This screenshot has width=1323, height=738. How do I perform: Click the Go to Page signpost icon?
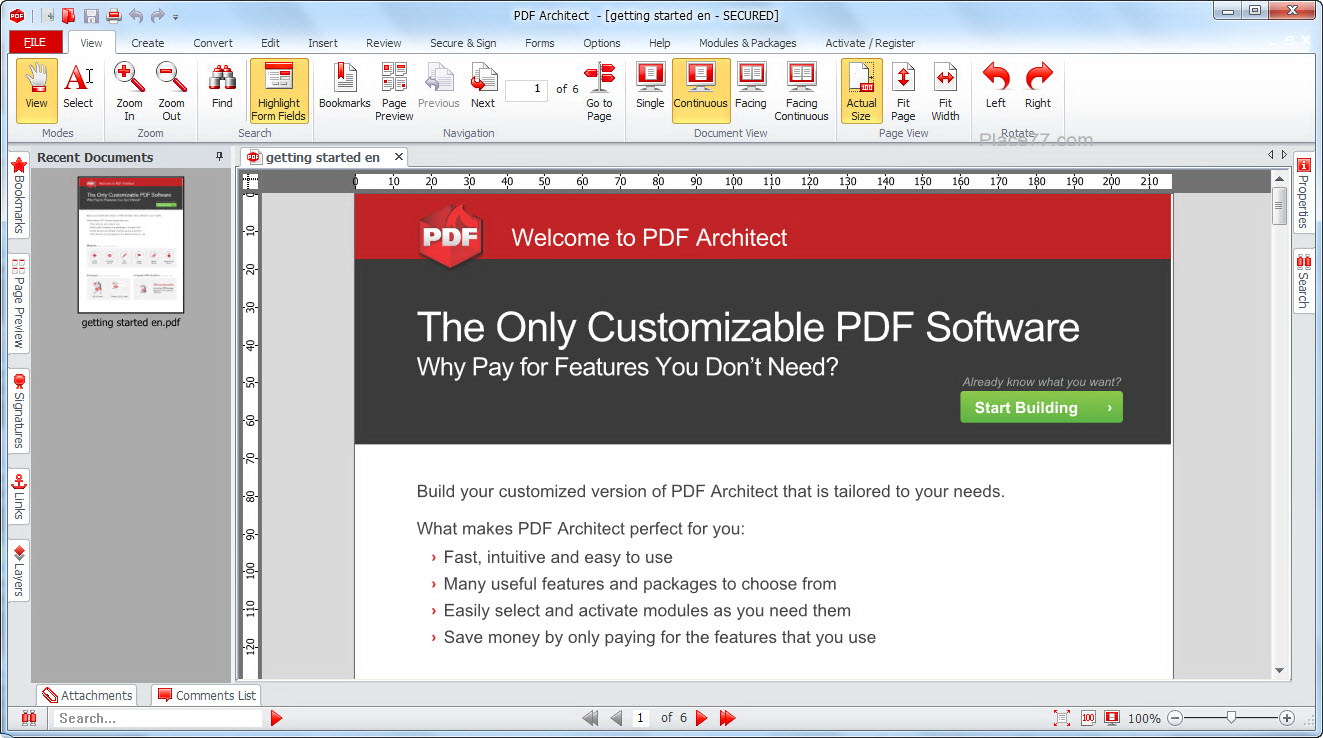(x=599, y=90)
